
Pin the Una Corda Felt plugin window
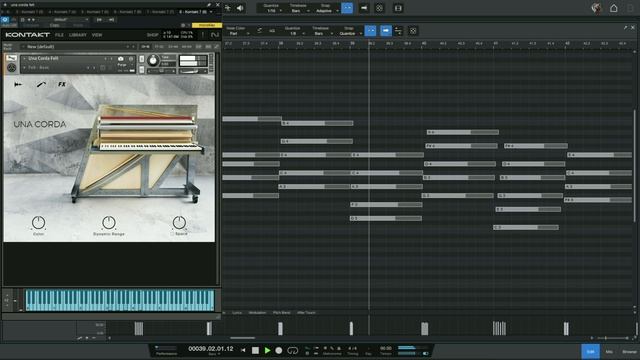point(209,4)
